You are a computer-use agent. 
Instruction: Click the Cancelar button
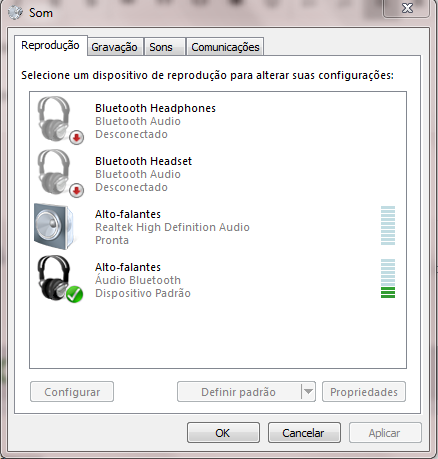pos(304,433)
